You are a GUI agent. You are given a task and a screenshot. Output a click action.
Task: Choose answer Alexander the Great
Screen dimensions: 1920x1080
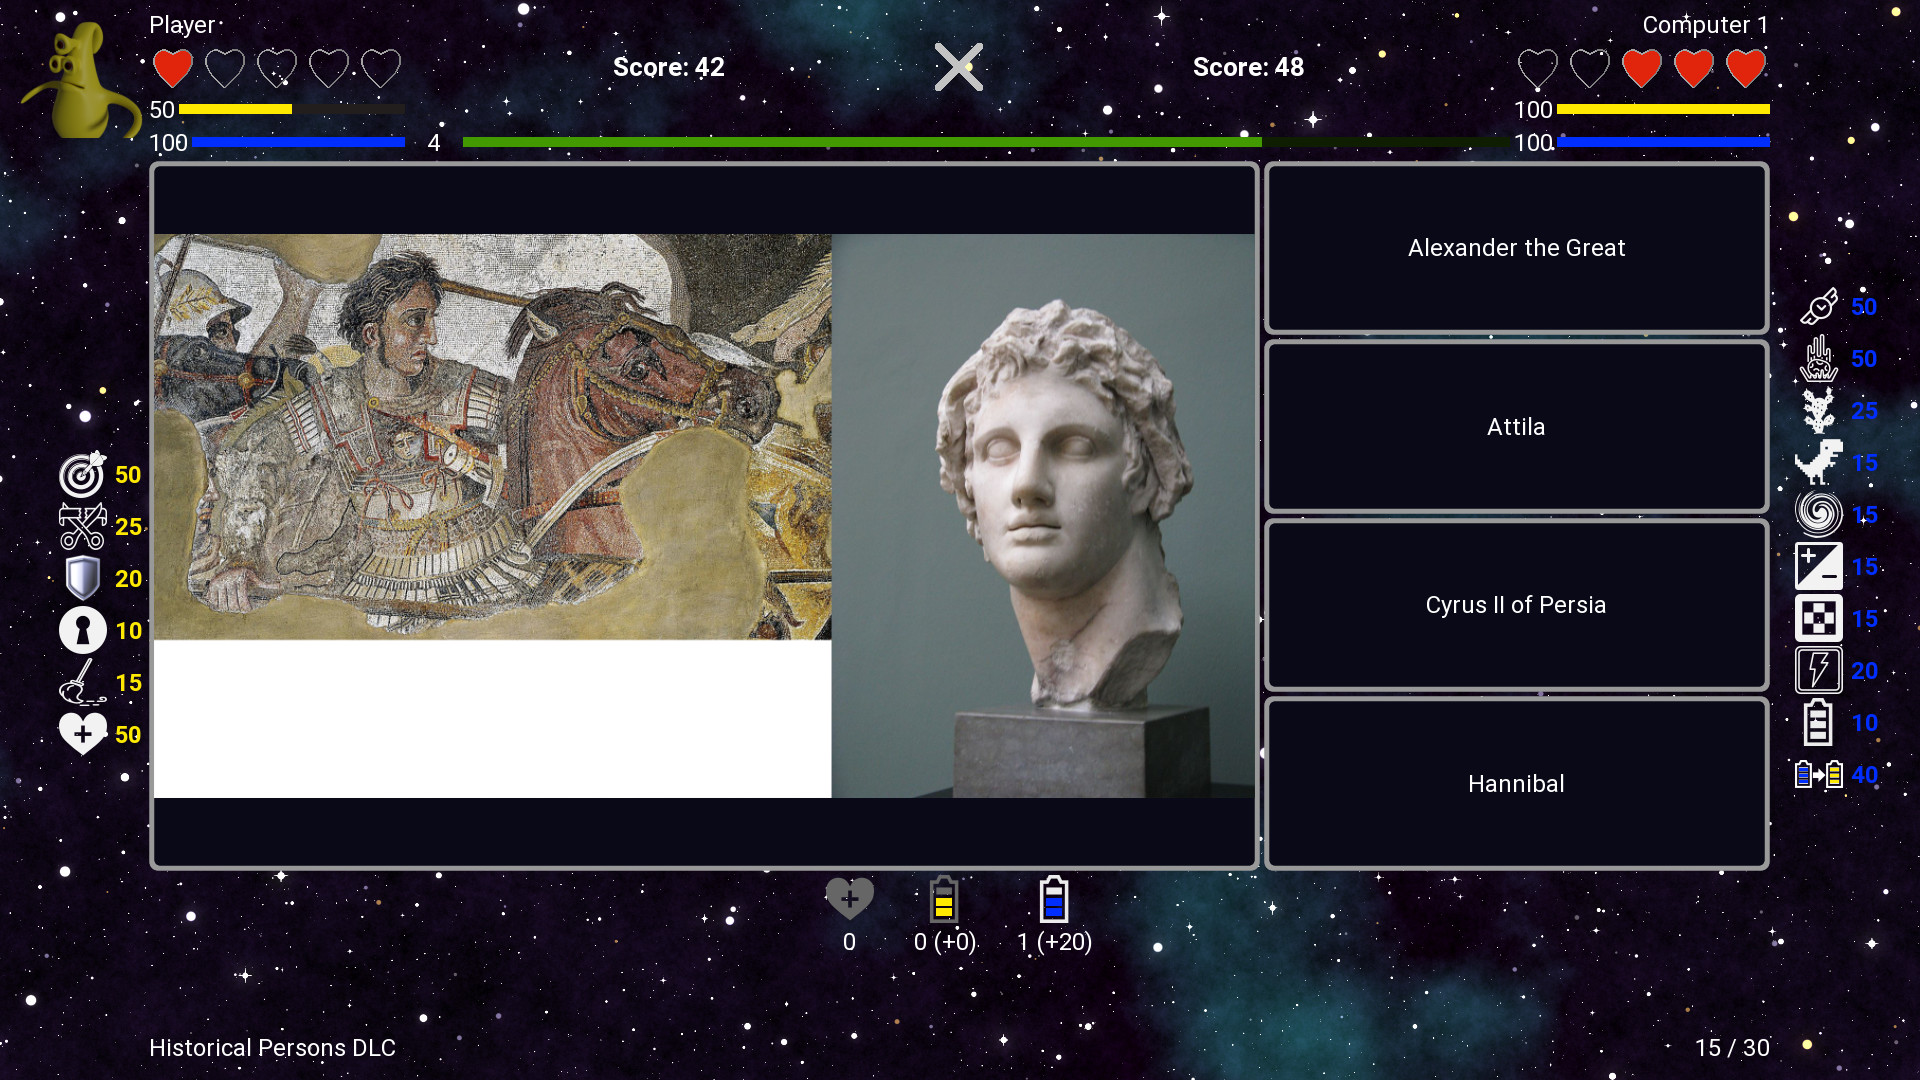point(1516,248)
